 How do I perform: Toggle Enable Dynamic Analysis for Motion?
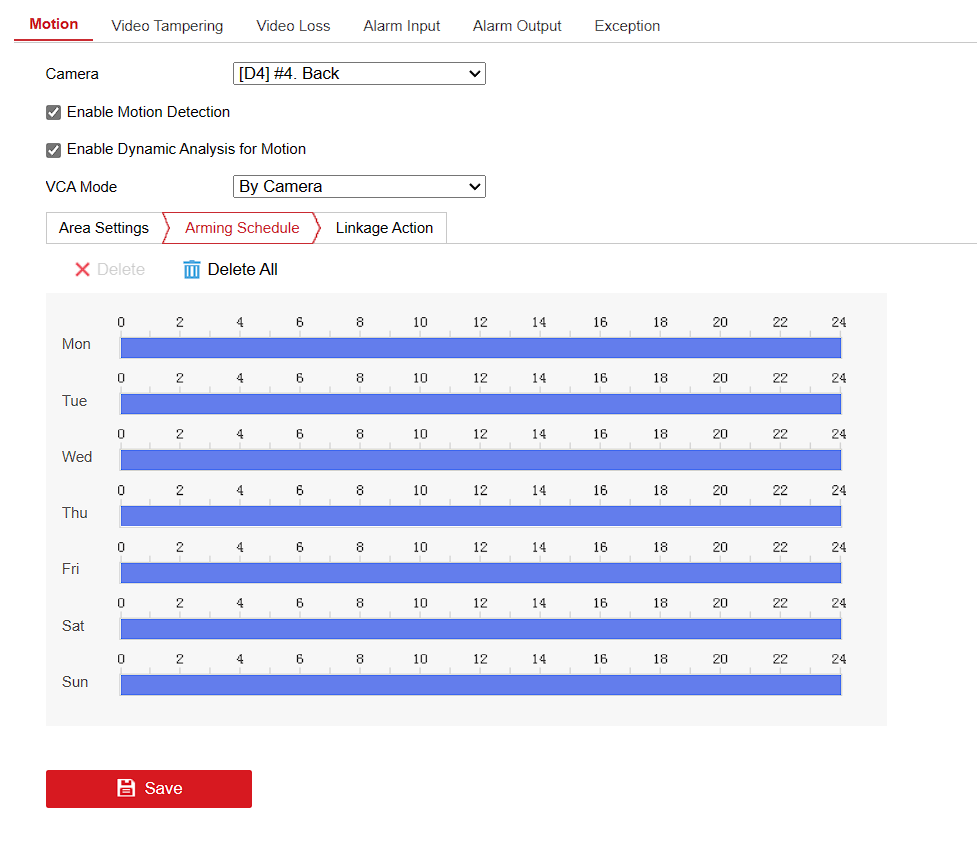(x=54, y=150)
